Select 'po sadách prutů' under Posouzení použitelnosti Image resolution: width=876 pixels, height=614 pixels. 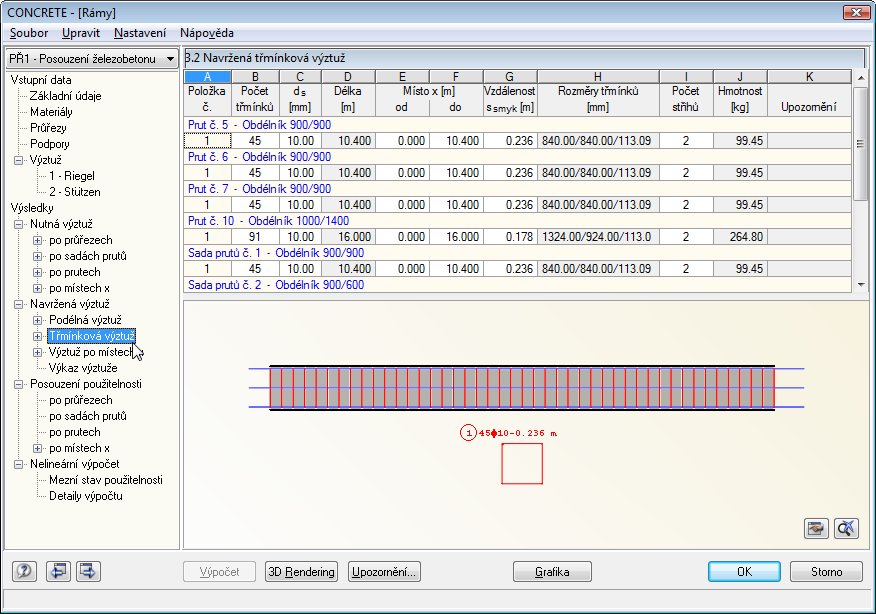[88, 416]
